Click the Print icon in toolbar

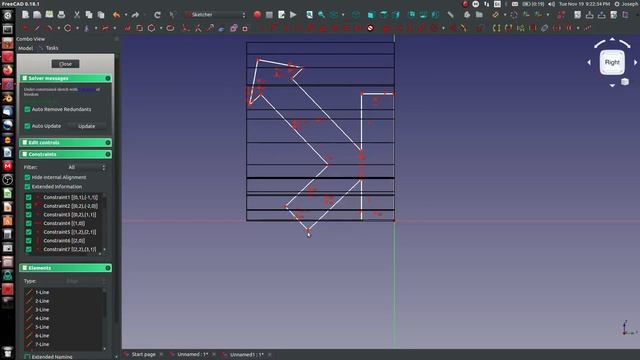tap(61, 15)
